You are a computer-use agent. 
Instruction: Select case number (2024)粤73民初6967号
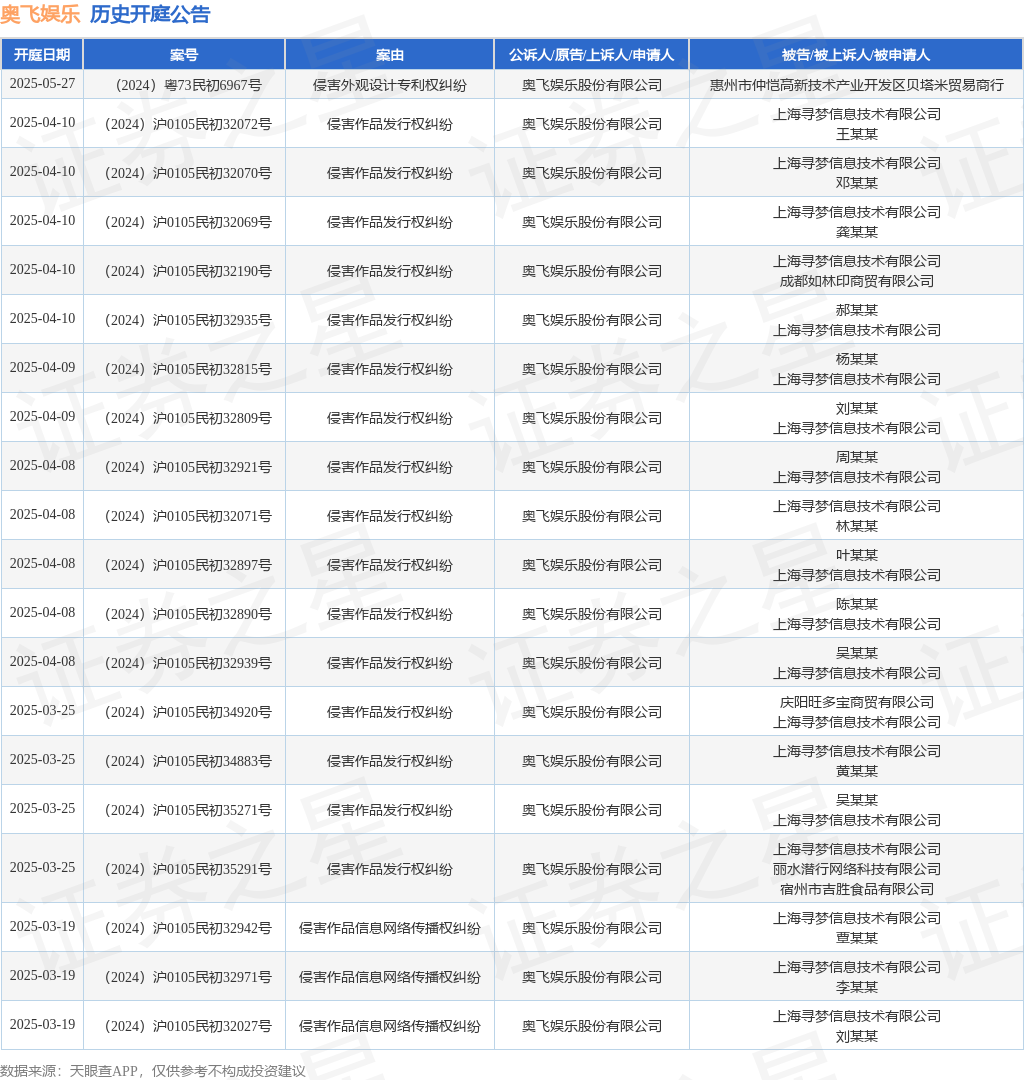click(x=188, y=85)
